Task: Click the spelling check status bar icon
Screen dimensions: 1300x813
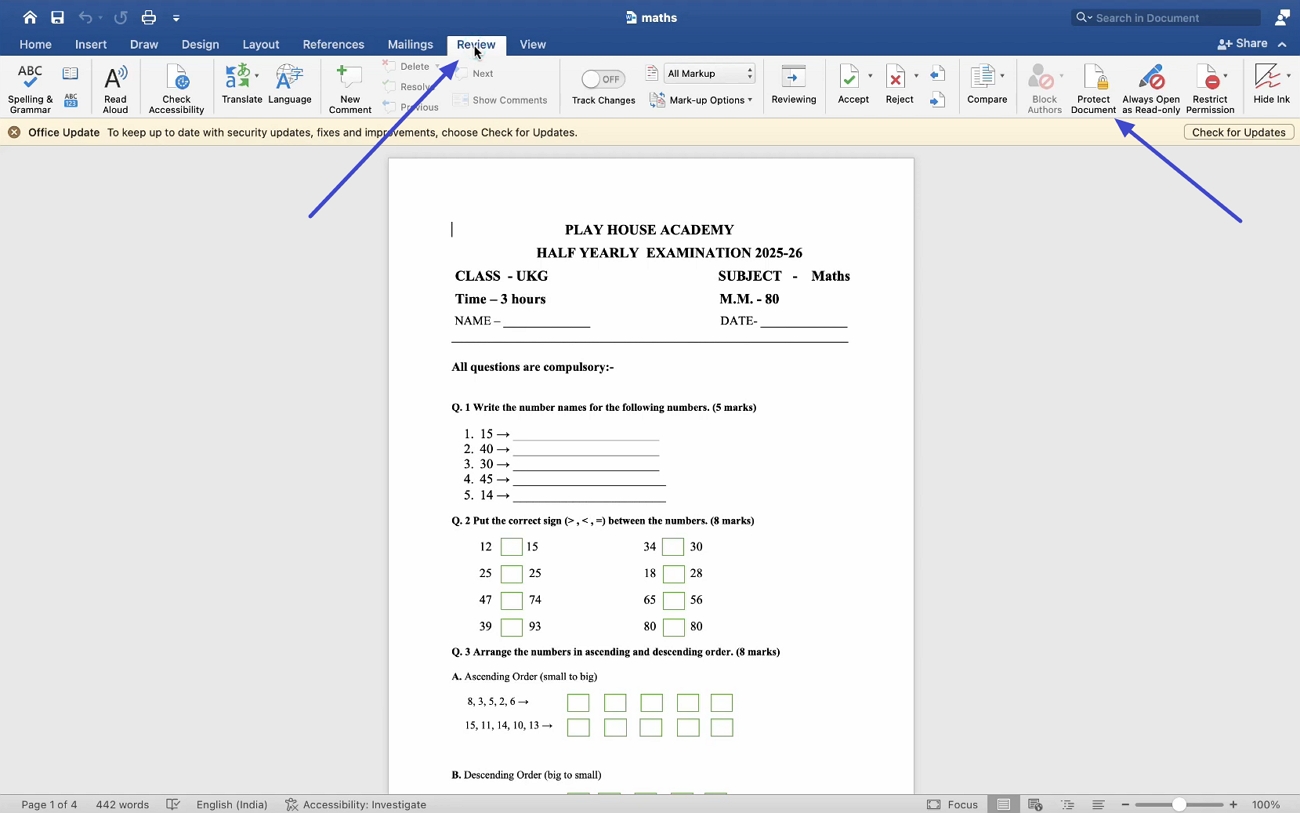Action: (x=173, y=804)
